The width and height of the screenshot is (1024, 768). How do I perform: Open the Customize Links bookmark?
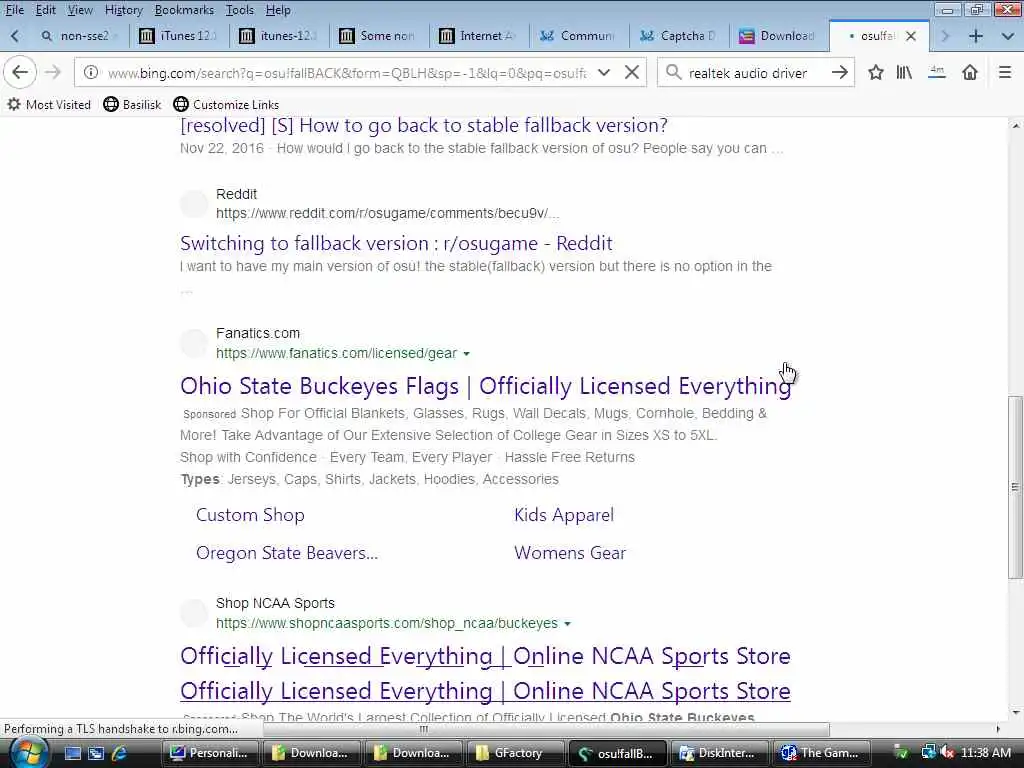point(227,104)
